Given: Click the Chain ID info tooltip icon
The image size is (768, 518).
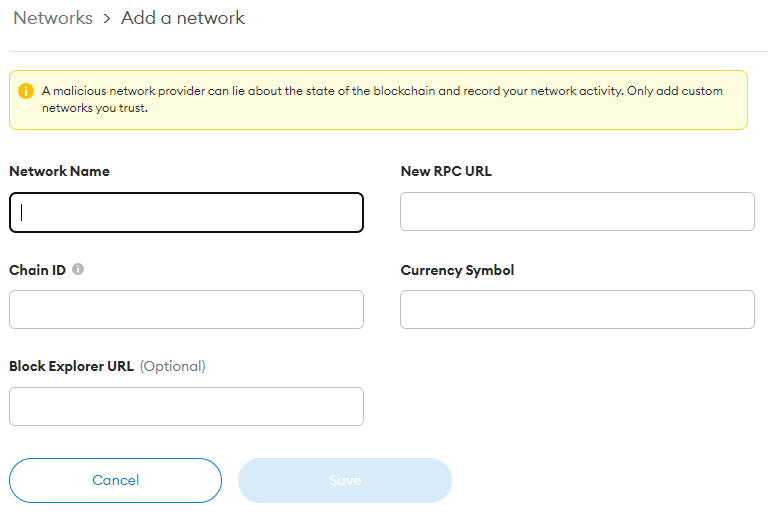Looking at the screenshot, I should 78,269.
